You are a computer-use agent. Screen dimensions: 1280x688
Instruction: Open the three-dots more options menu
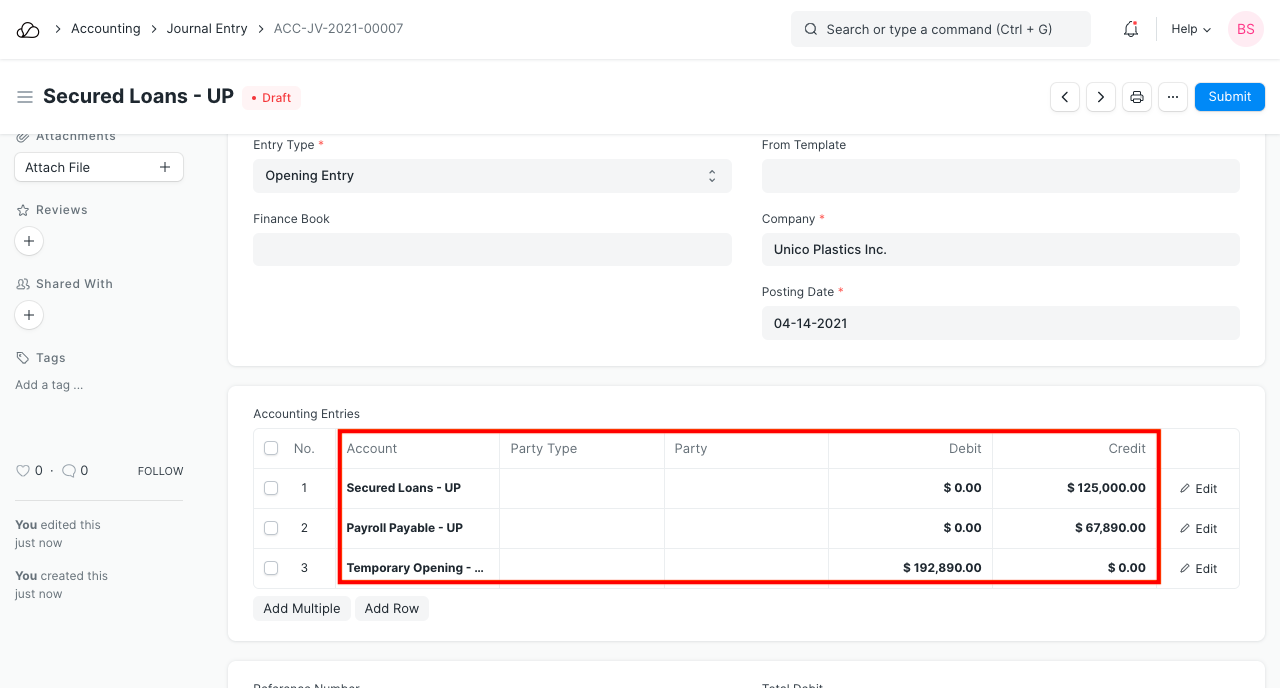(1173, 97)
